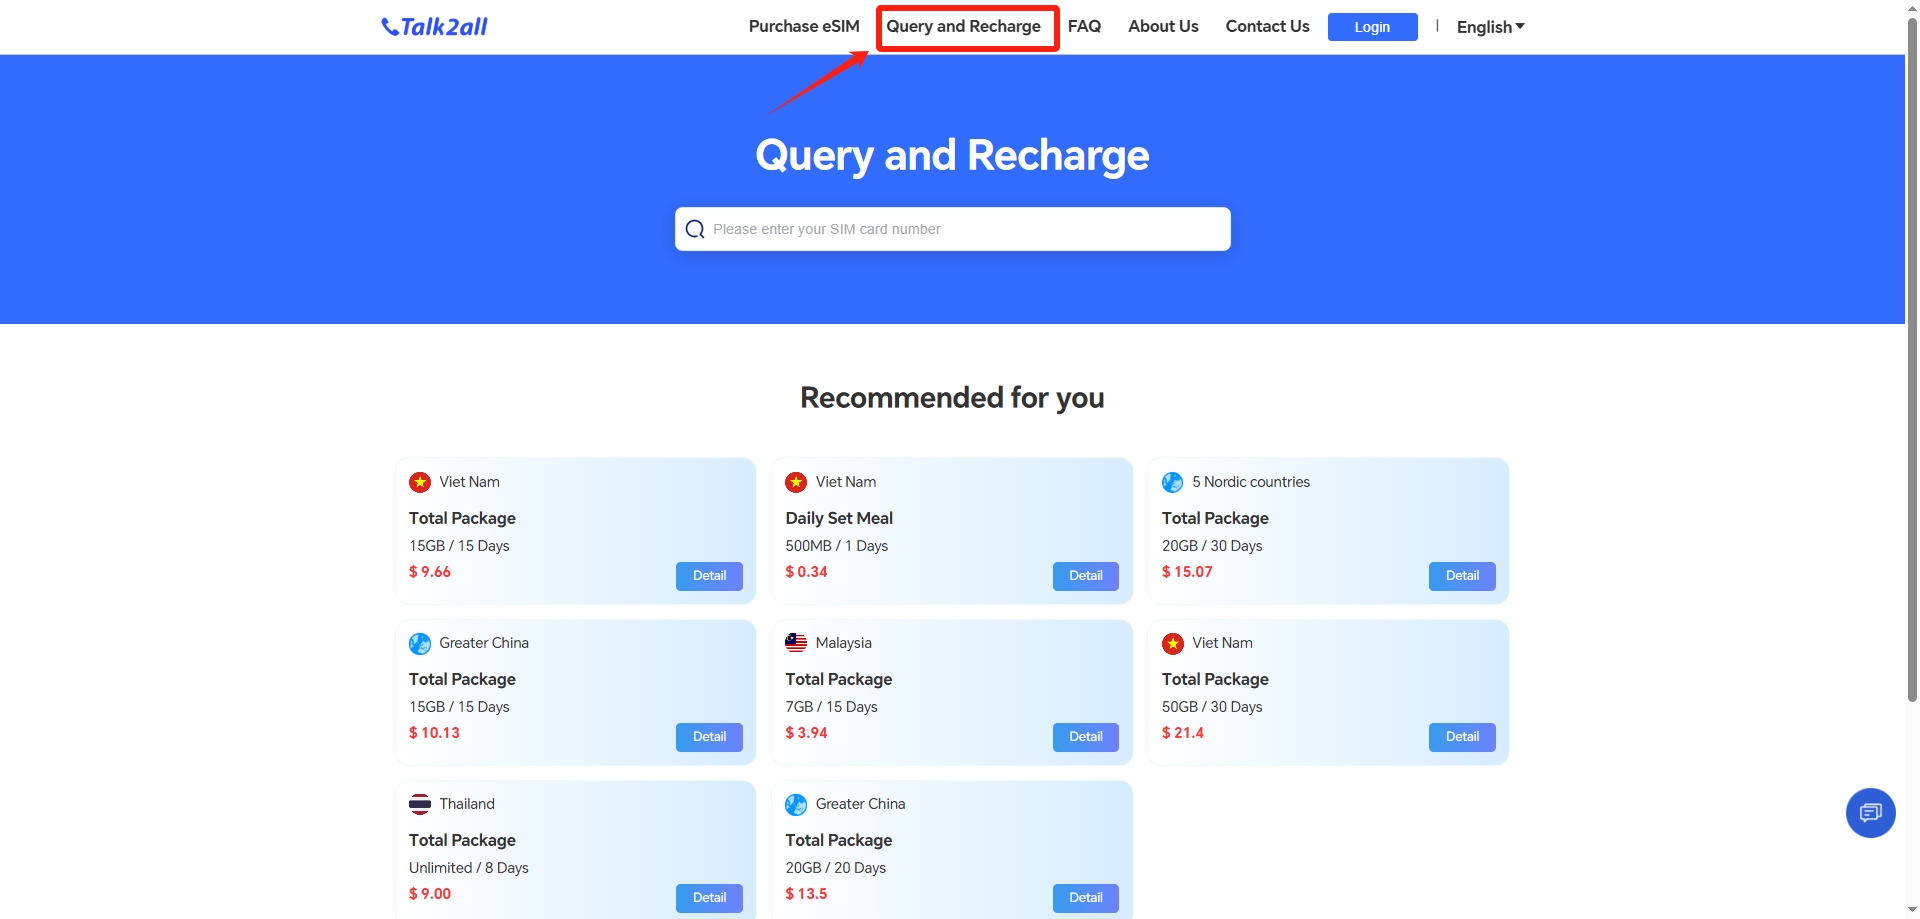The width and height of the screenshot is (1920, 919).
Task: Open the live chat support bubble
Action: pos(1870,812)
